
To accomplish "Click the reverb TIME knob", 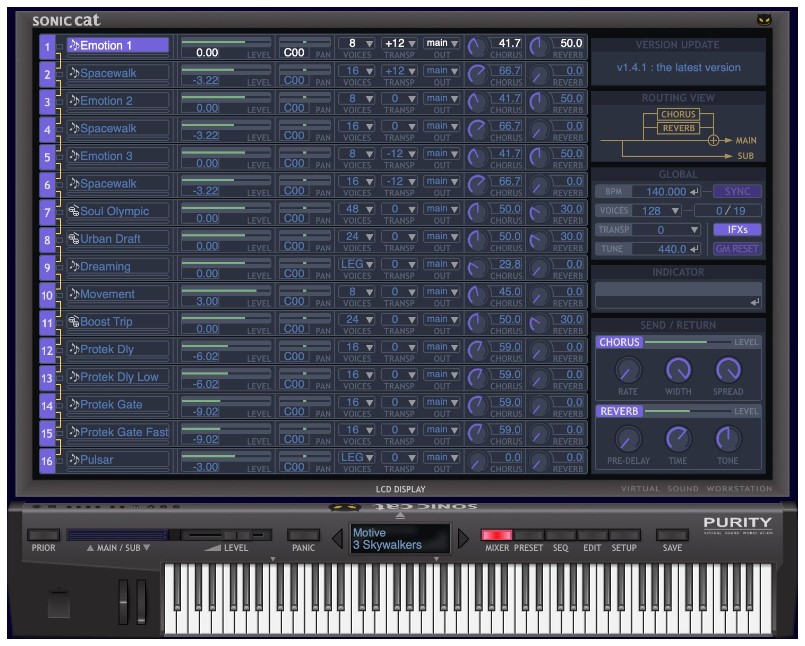I will point(678,439).
